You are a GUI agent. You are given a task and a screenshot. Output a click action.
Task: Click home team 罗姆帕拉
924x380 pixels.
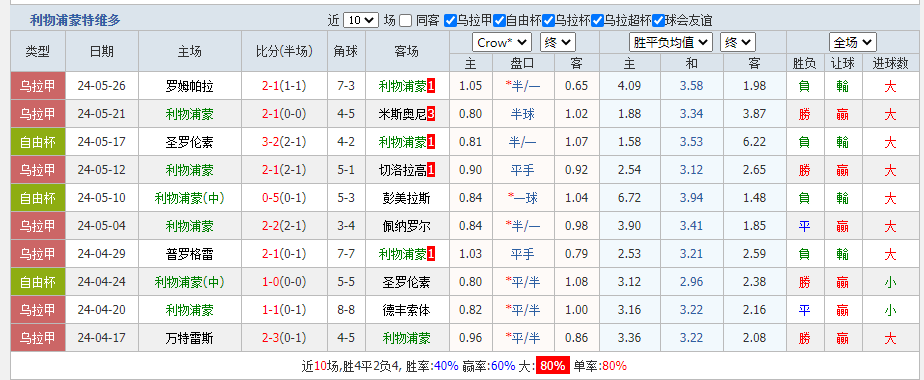point(190,87)
